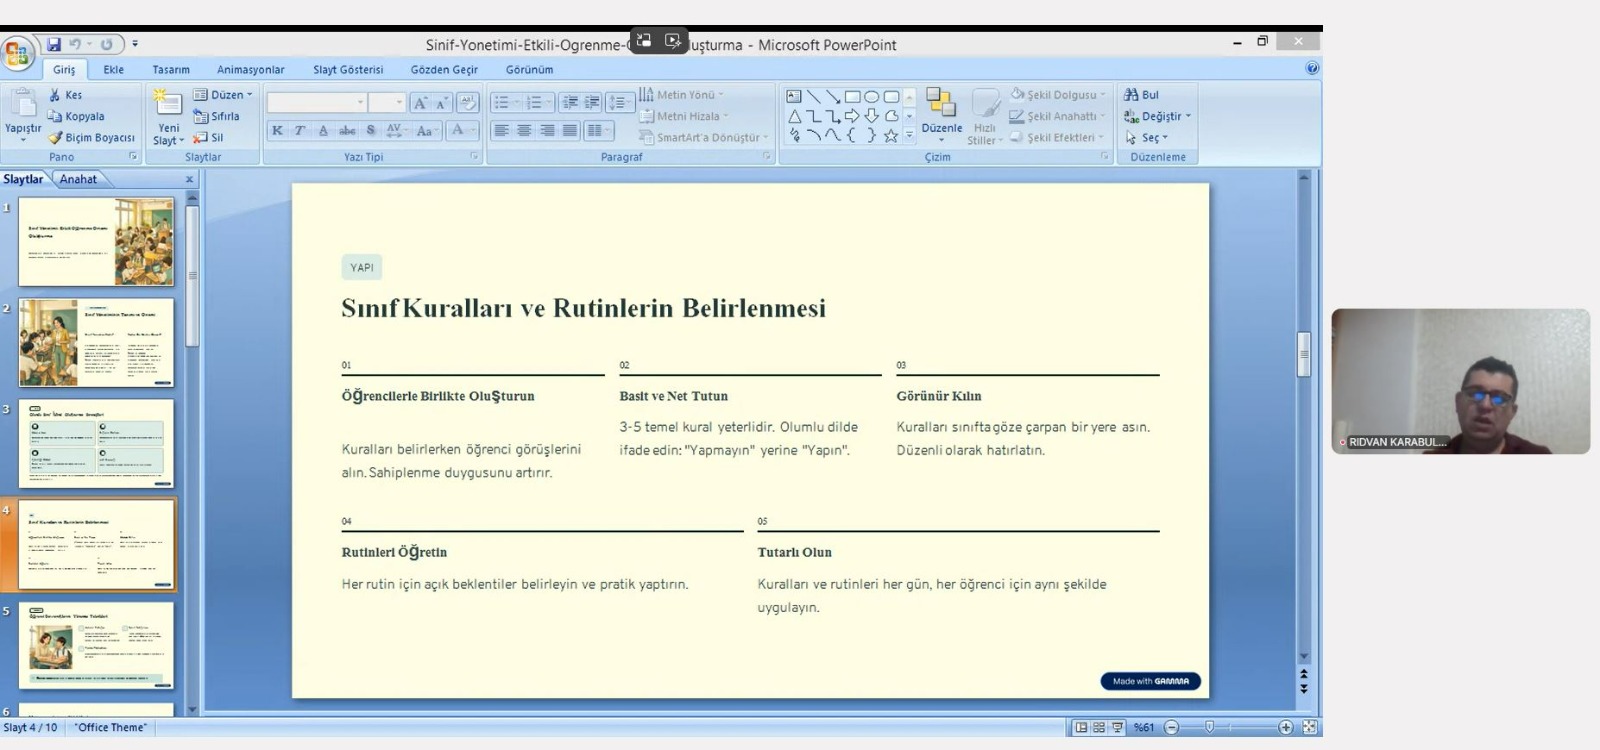Screen dimensions: 1600x750
Task: Click the zoom slider handle
Action: [1209, 727]
